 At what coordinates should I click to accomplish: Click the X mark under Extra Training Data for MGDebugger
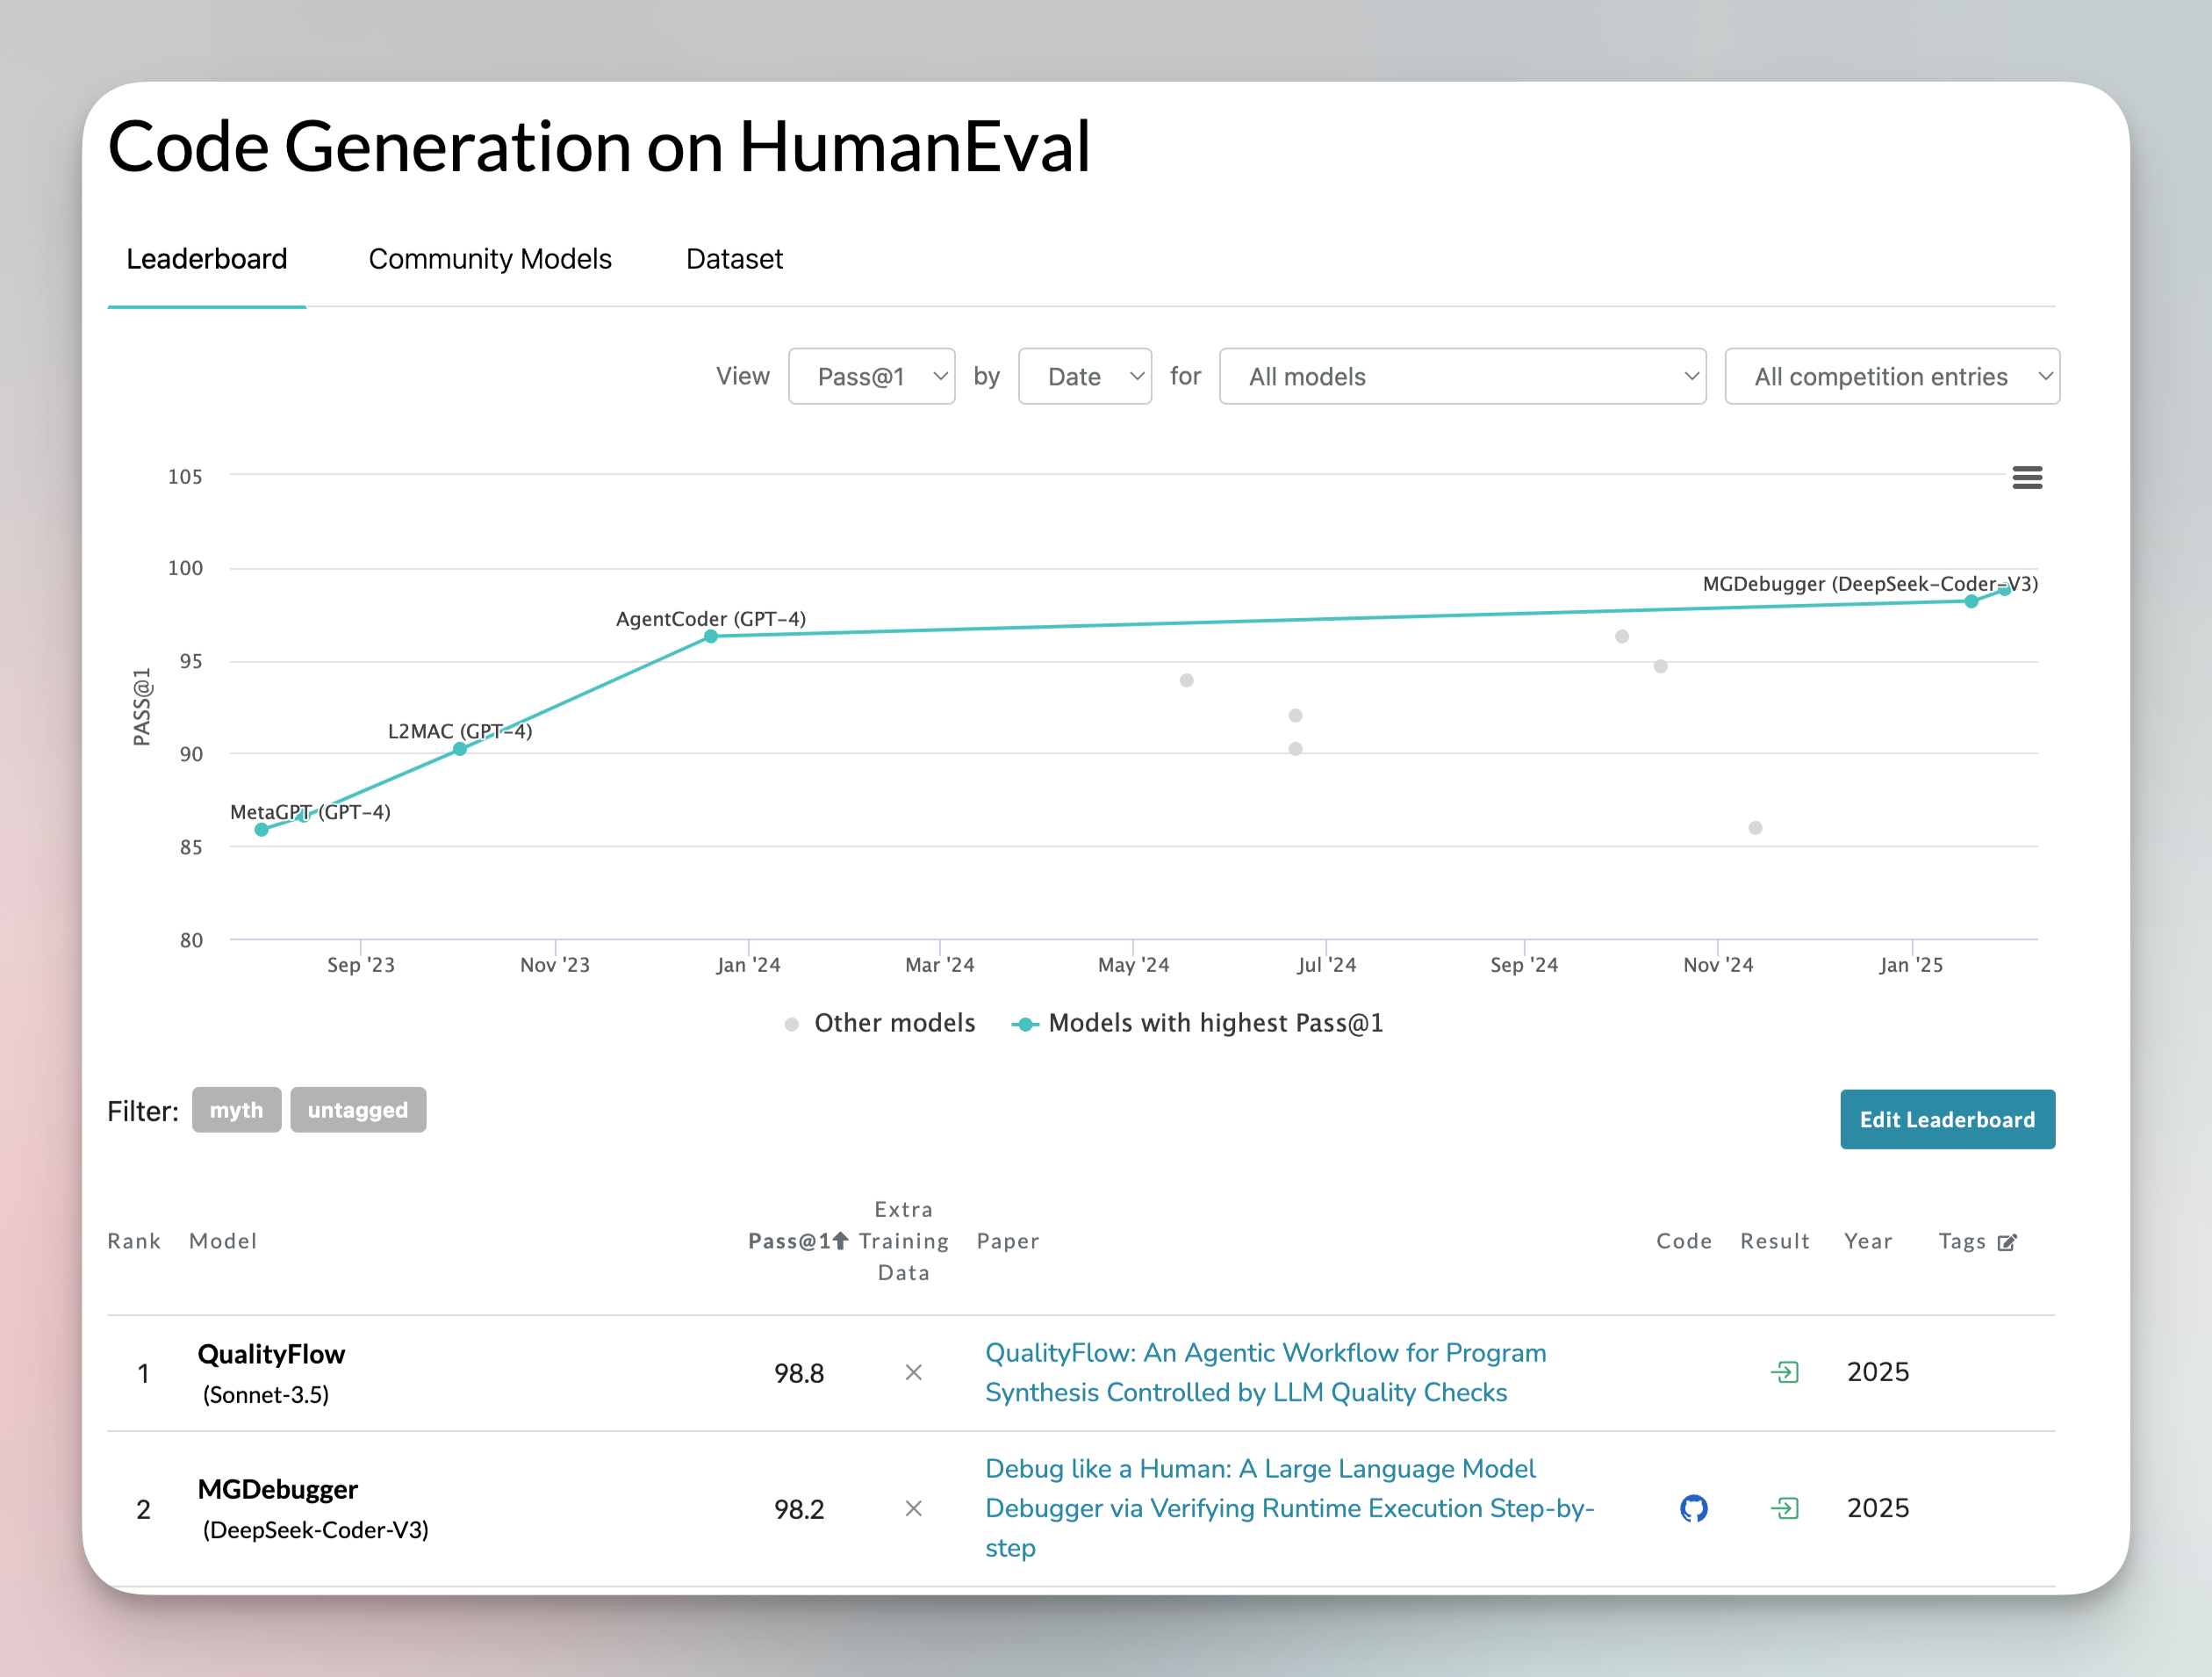click(x=913, y=1508)
